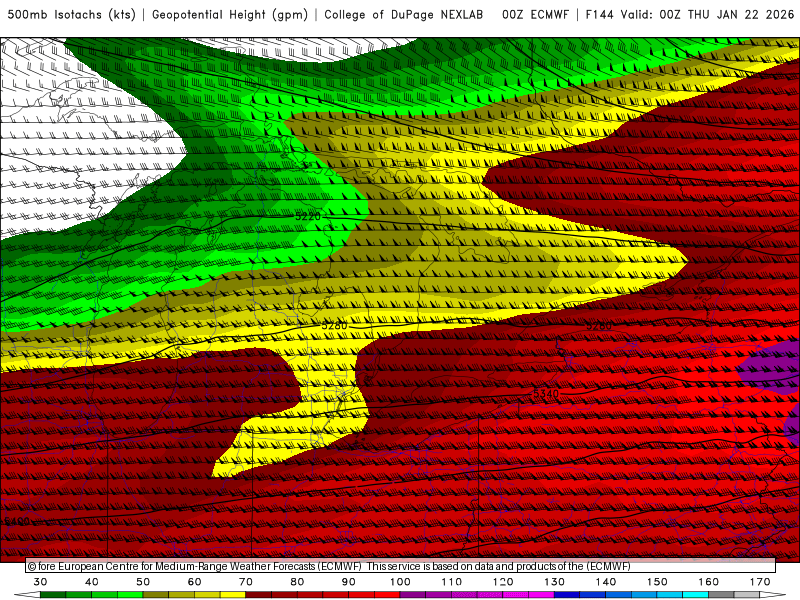The height and width of the screenshot is (600, 800).
Task: Select the '120' color scale label
Action: (503, 582)
